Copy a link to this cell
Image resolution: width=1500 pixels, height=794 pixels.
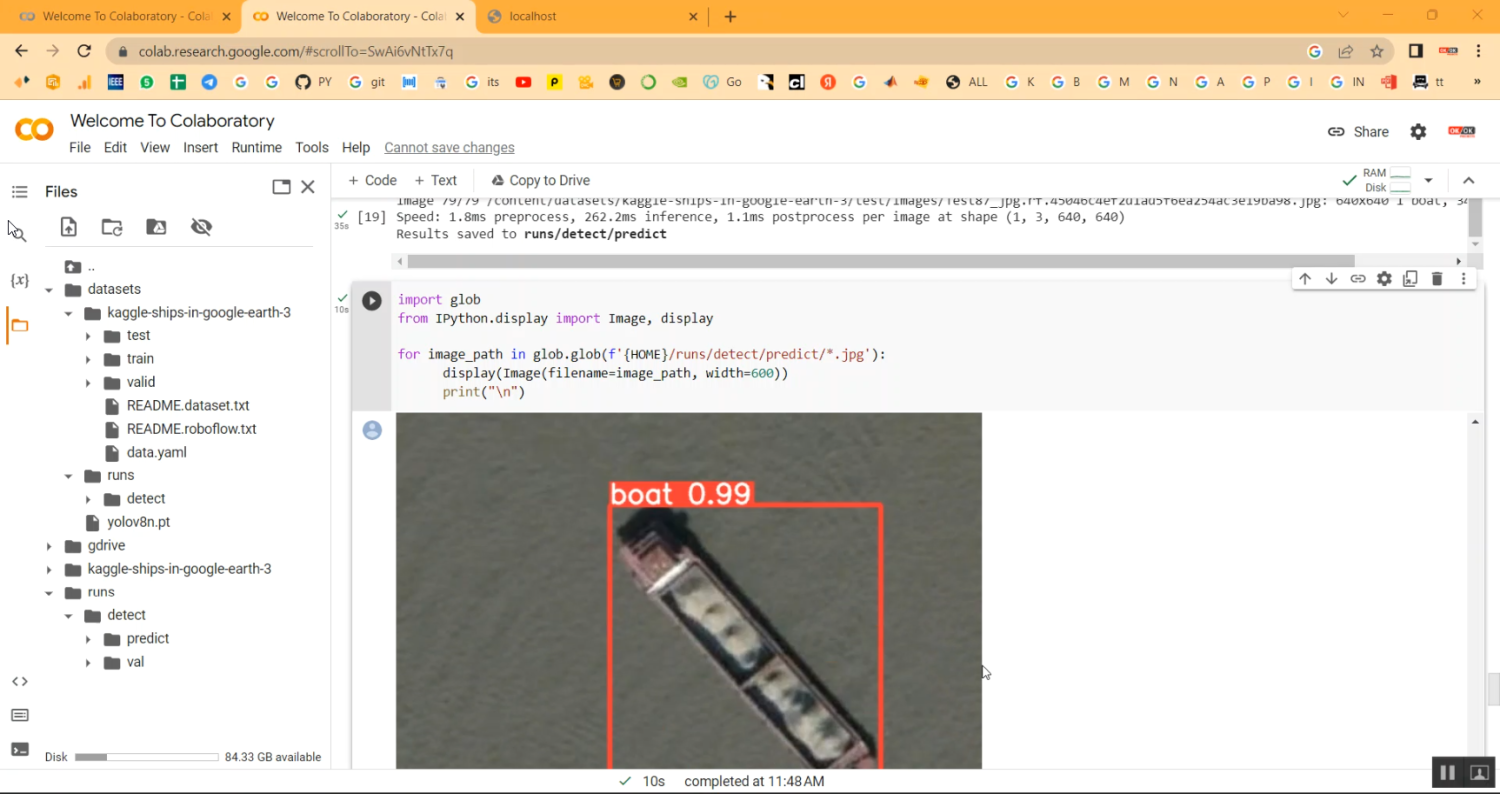coord(1358,279)
